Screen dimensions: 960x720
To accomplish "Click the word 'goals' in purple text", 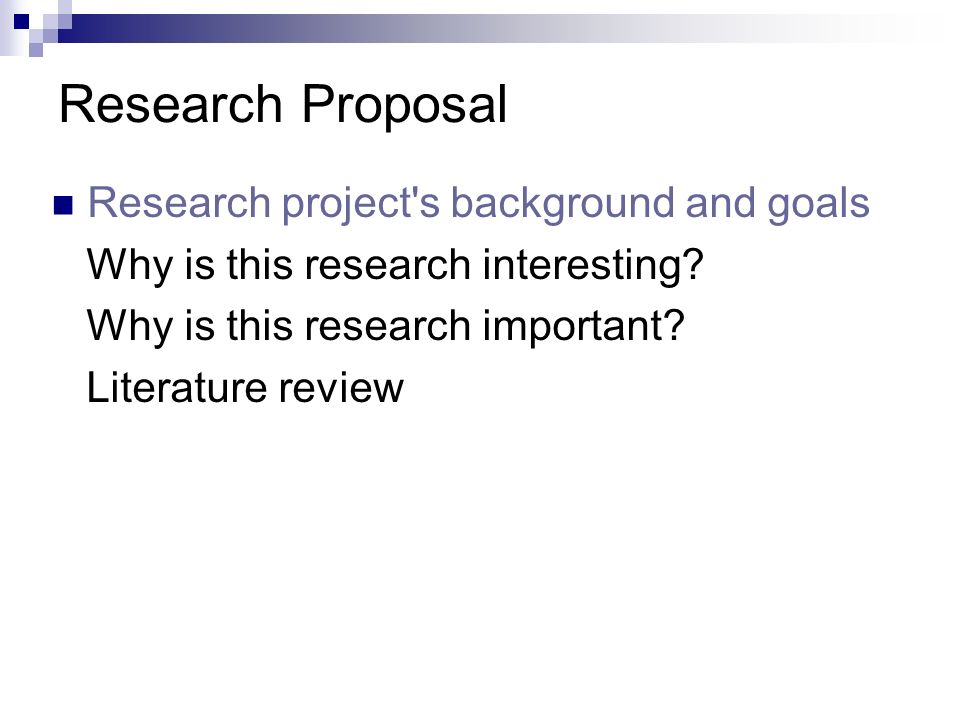I will pos(818,204).
